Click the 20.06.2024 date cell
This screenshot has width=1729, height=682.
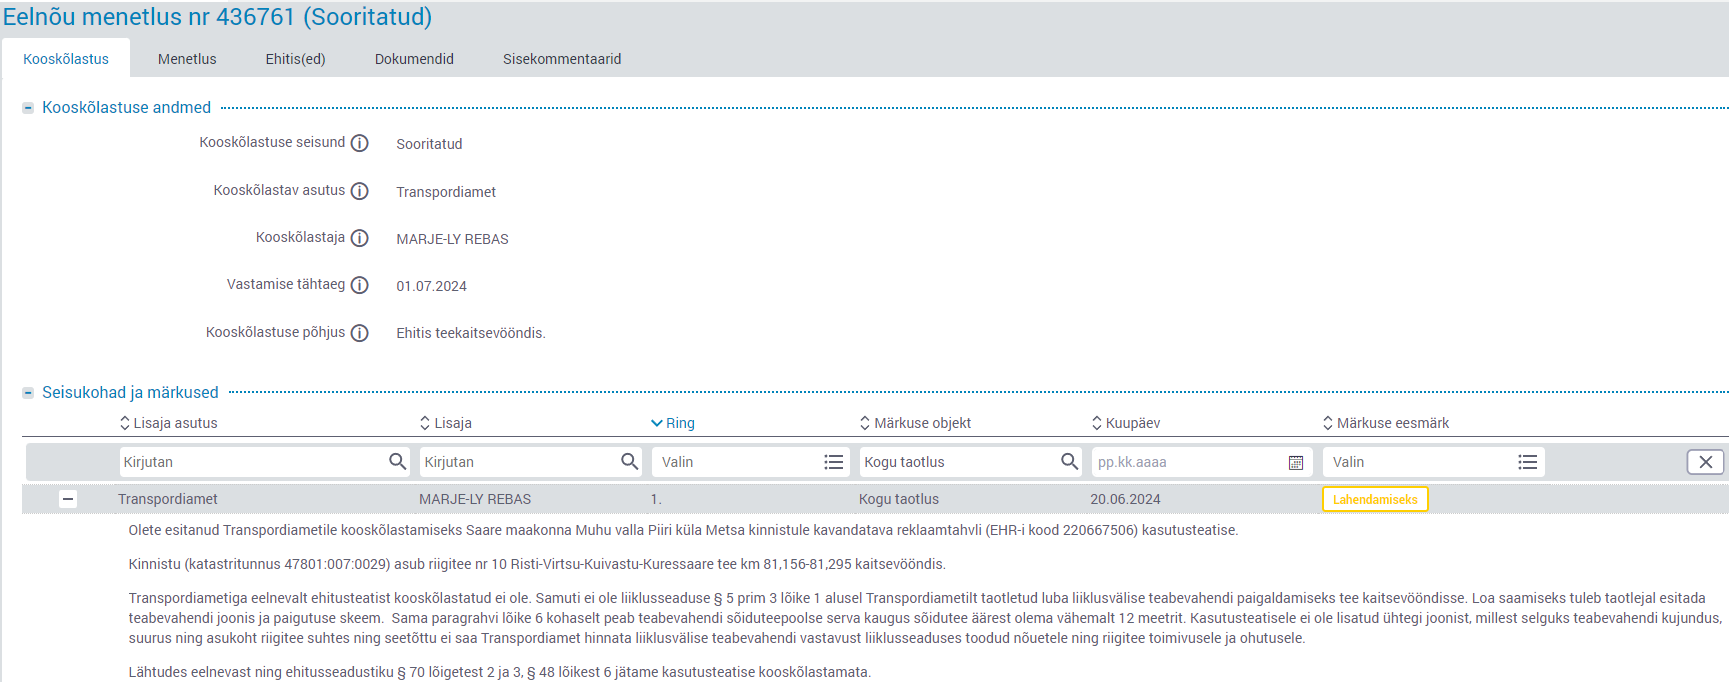coord(1125,499)
